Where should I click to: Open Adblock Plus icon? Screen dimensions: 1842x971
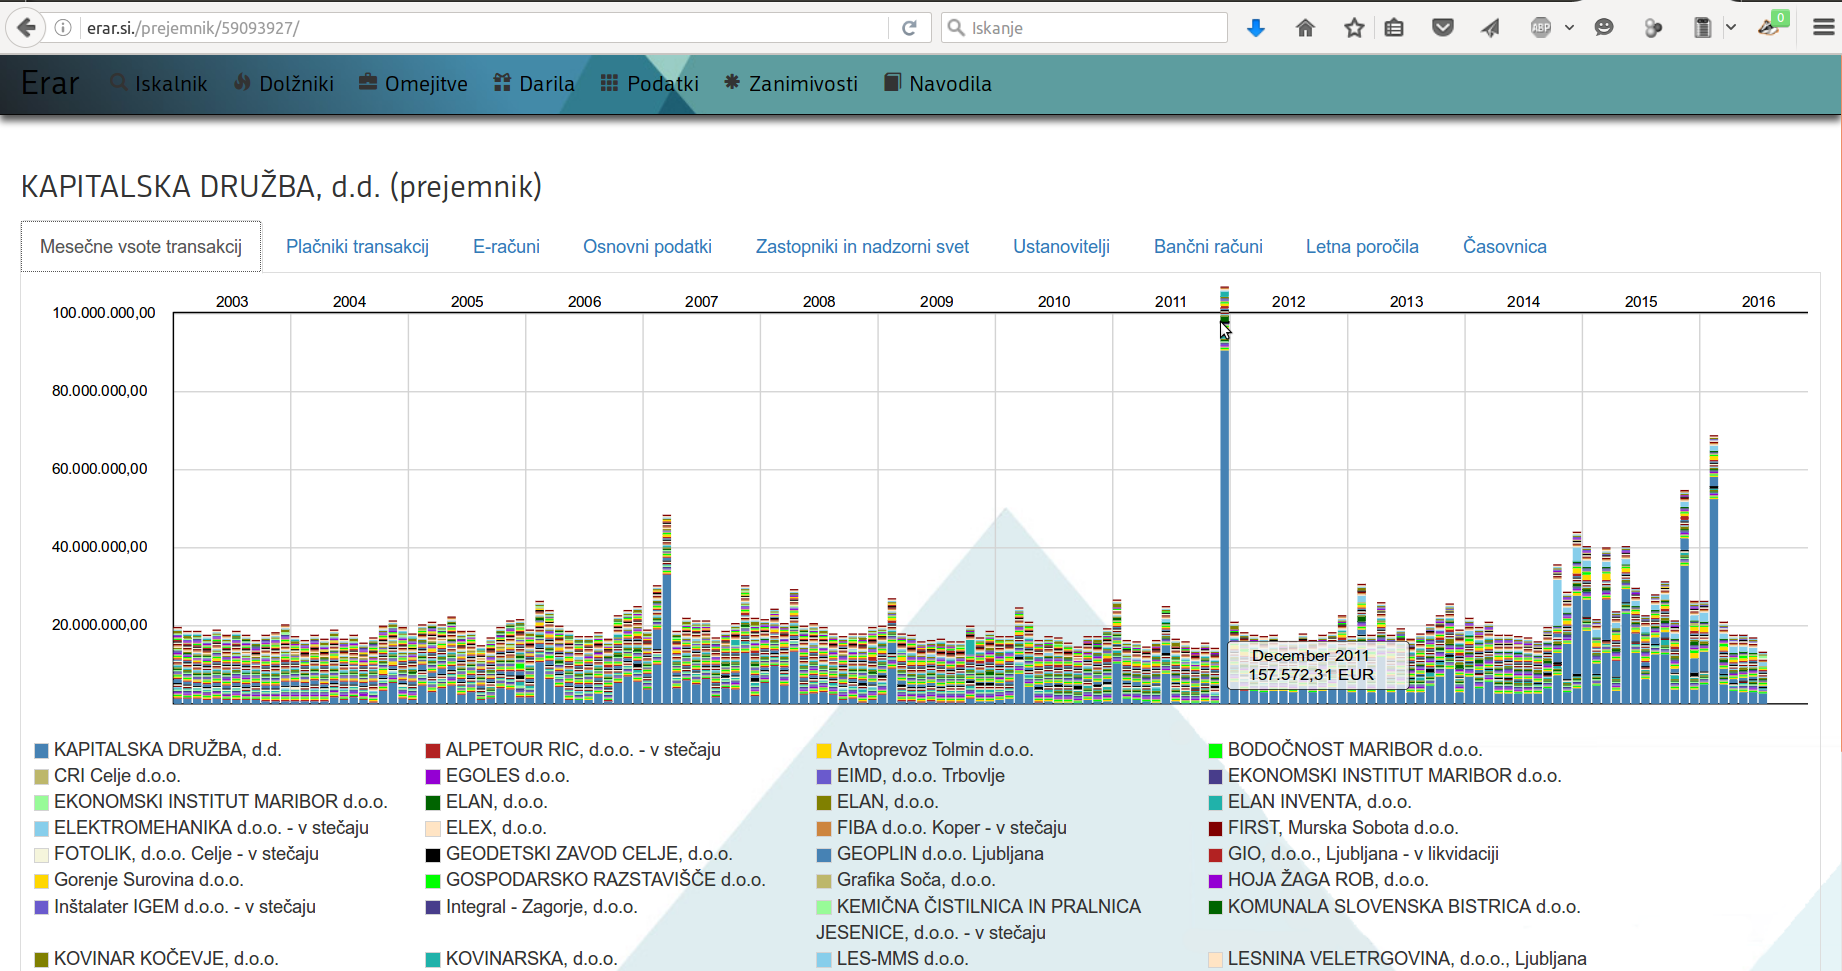click(1541, 28)
